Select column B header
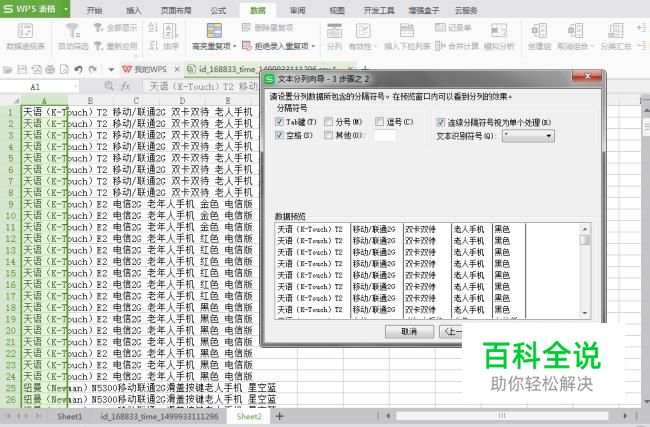 pos(90,100)
